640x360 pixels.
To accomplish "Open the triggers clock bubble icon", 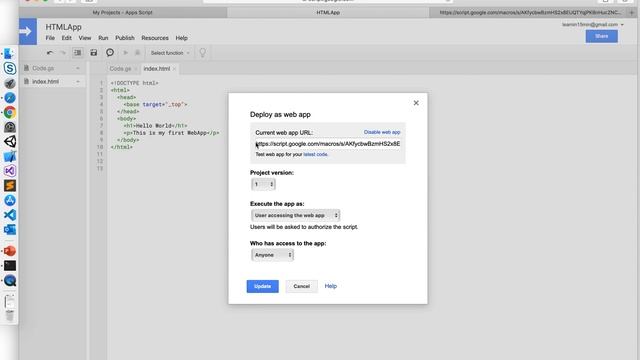I will click(x=110, y=53).
